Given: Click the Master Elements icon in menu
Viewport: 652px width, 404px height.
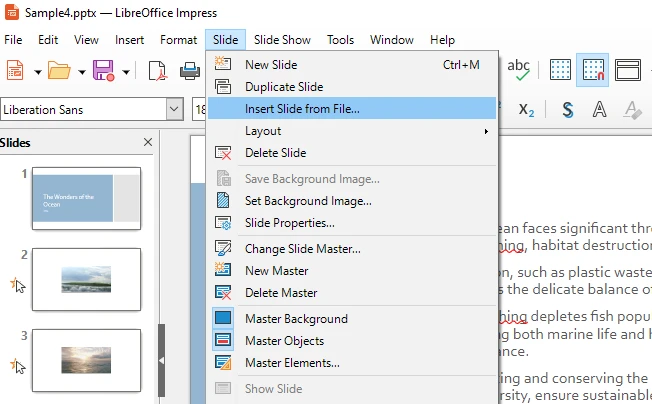Looking at the screenshot, I should [223, 362].
